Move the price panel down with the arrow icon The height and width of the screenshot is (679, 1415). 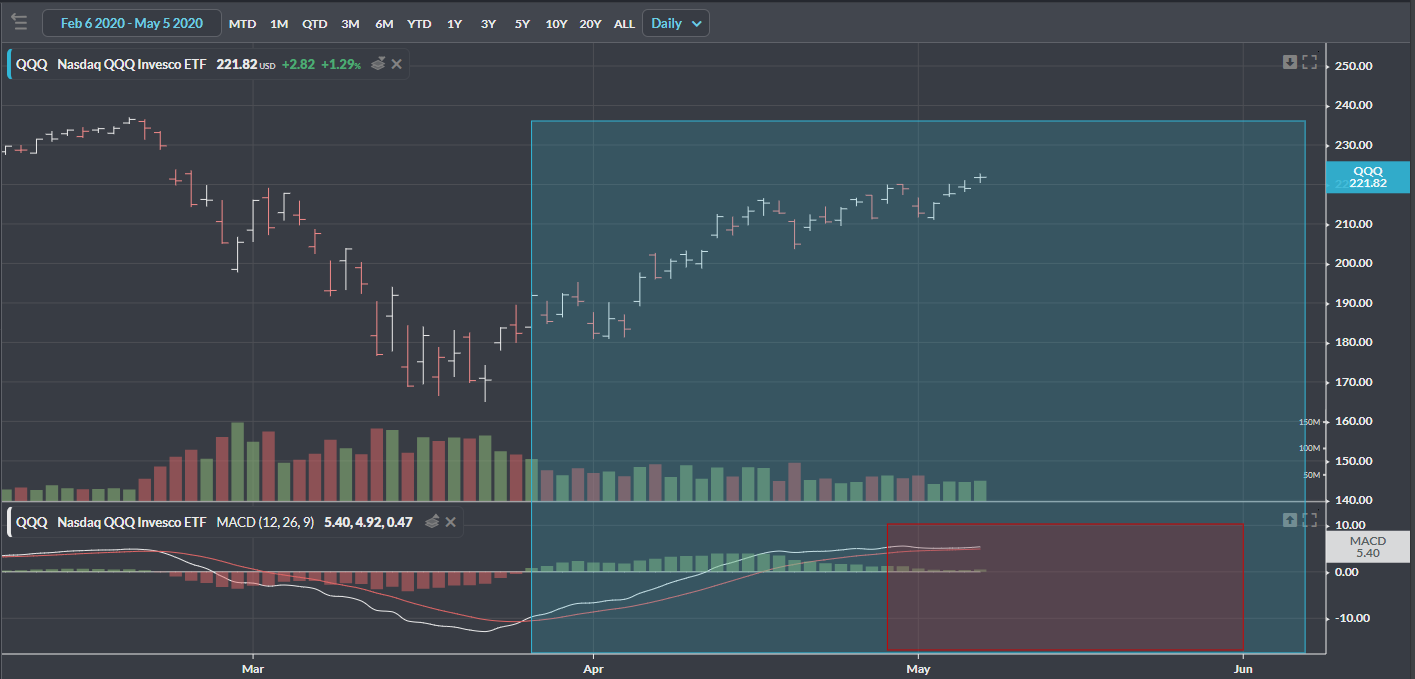click(x=1290, y=62)
